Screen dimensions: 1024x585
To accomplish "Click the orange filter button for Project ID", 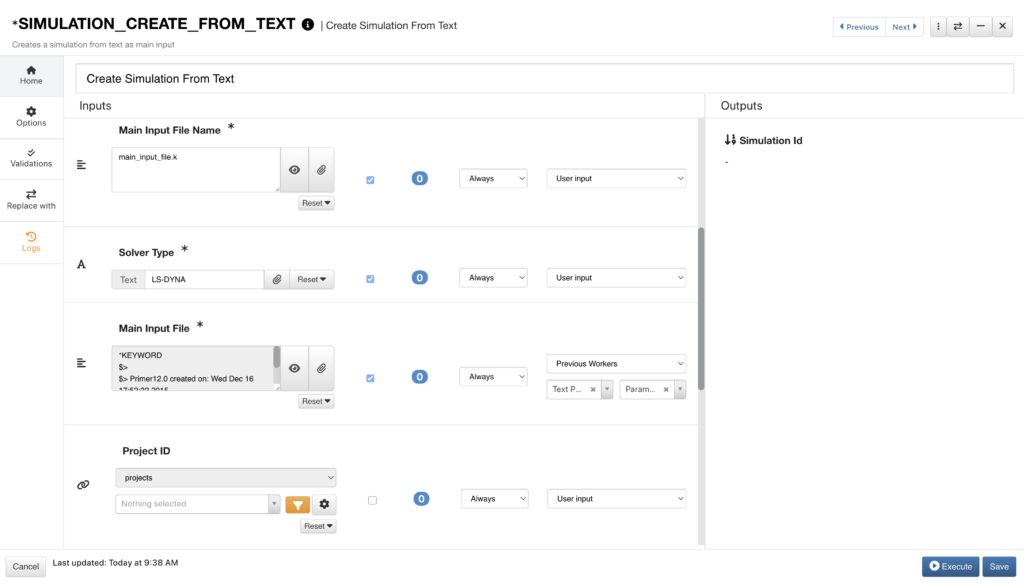I will pyautogui.click(x=298, y=504).
